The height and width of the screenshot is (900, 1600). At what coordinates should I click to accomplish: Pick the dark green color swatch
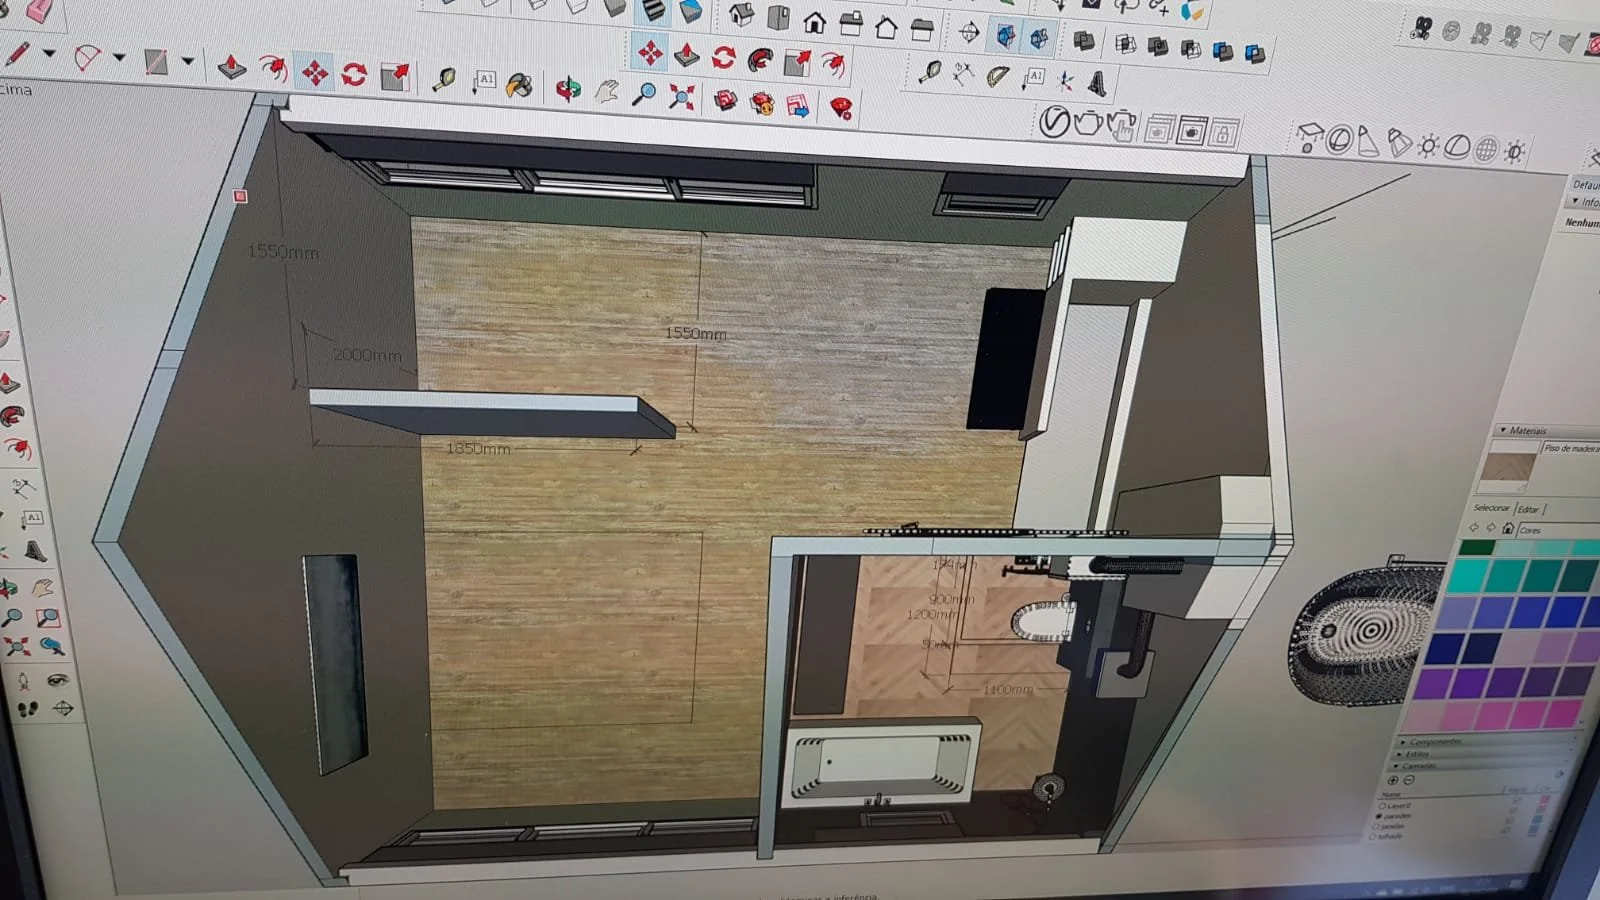[x=1476, y=547]
